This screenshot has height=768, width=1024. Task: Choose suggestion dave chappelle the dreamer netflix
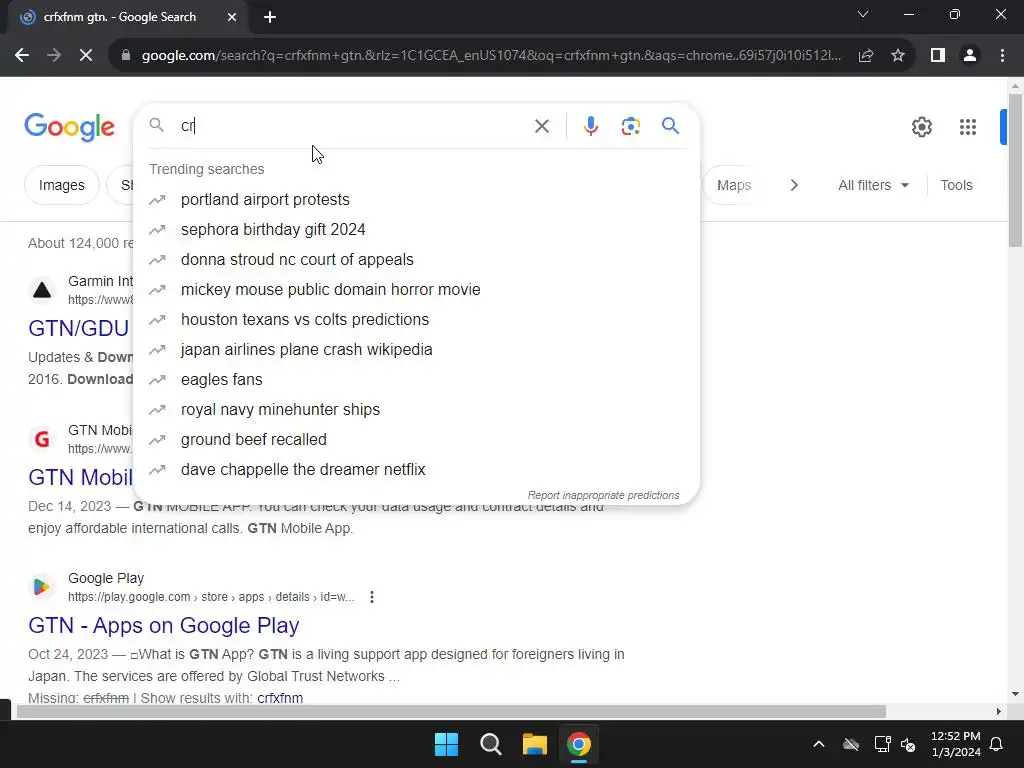(x=416, y=470)
